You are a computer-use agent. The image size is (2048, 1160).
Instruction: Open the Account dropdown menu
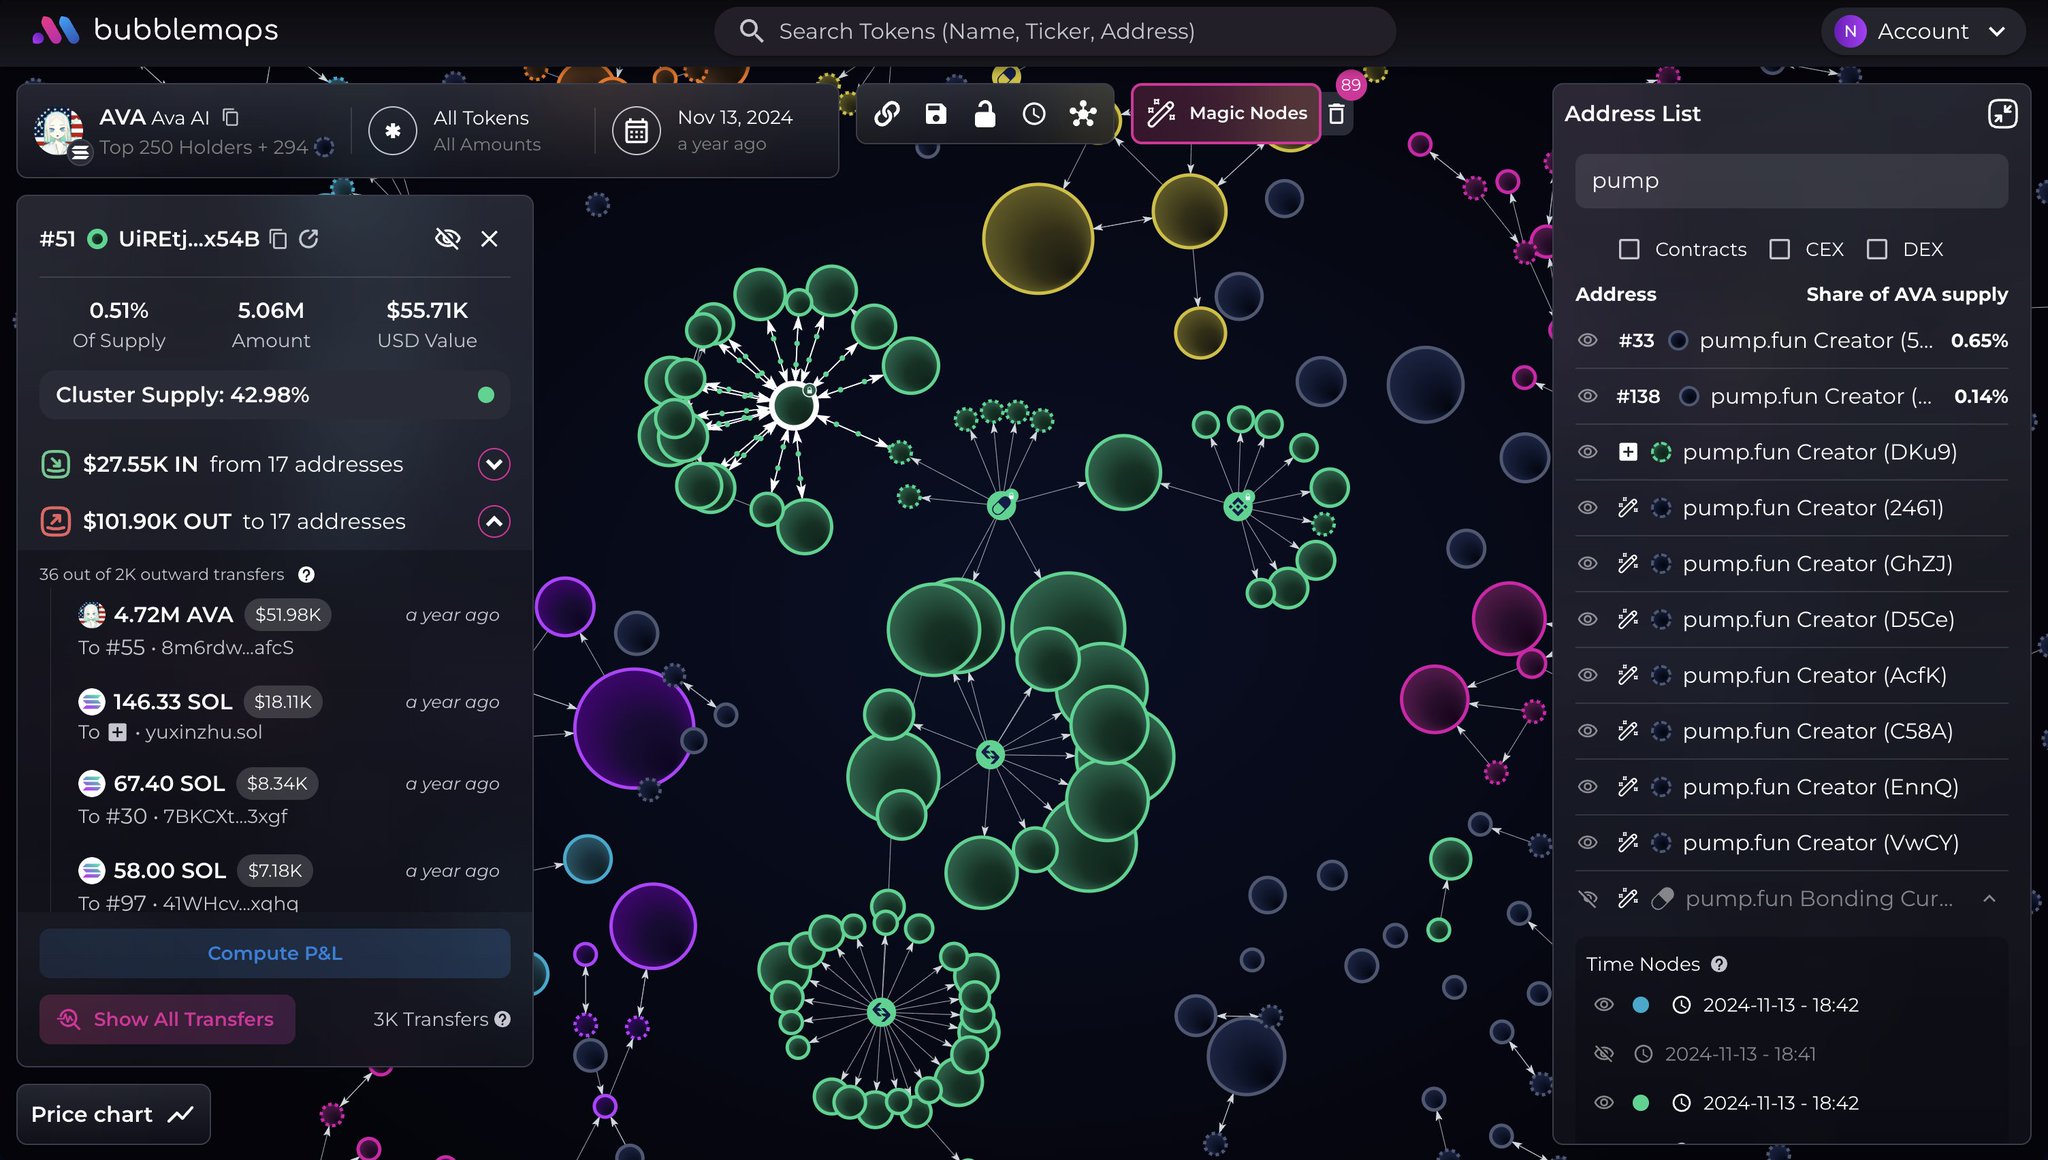(1922, 31)
